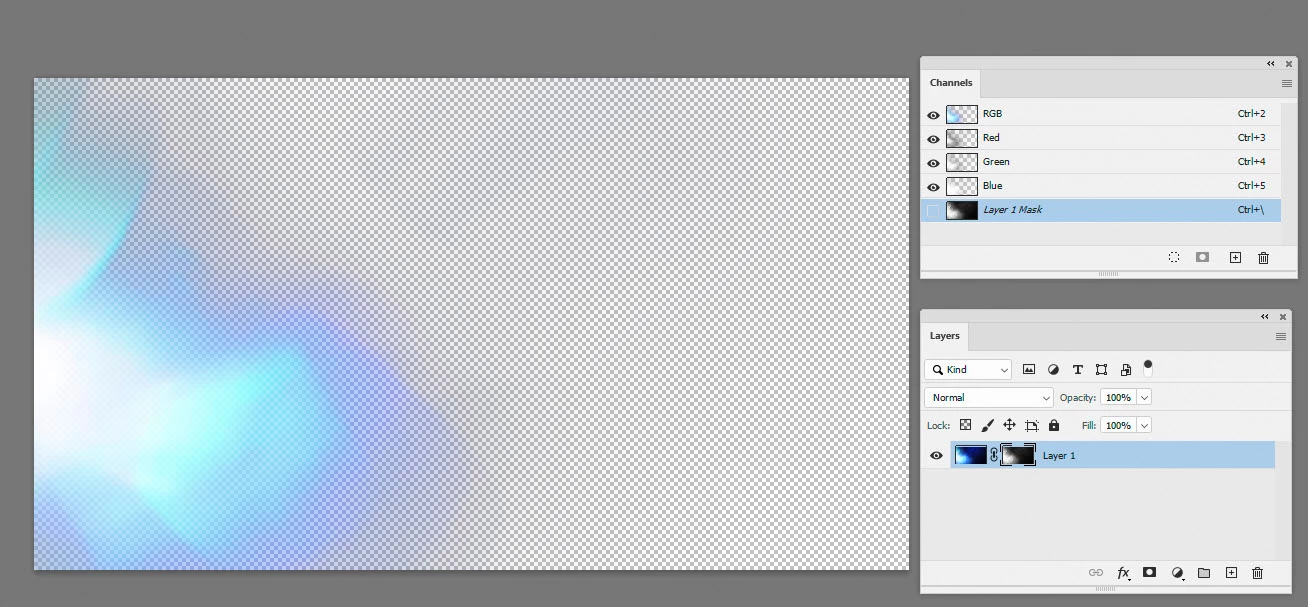Screen dimensions: 1308x607
Task: Create new fill or adjustment layer
Action: (1178, 573)
